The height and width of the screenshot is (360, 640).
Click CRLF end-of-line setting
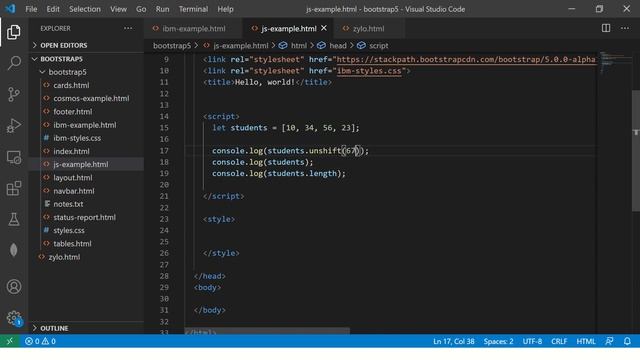point(559,341)
